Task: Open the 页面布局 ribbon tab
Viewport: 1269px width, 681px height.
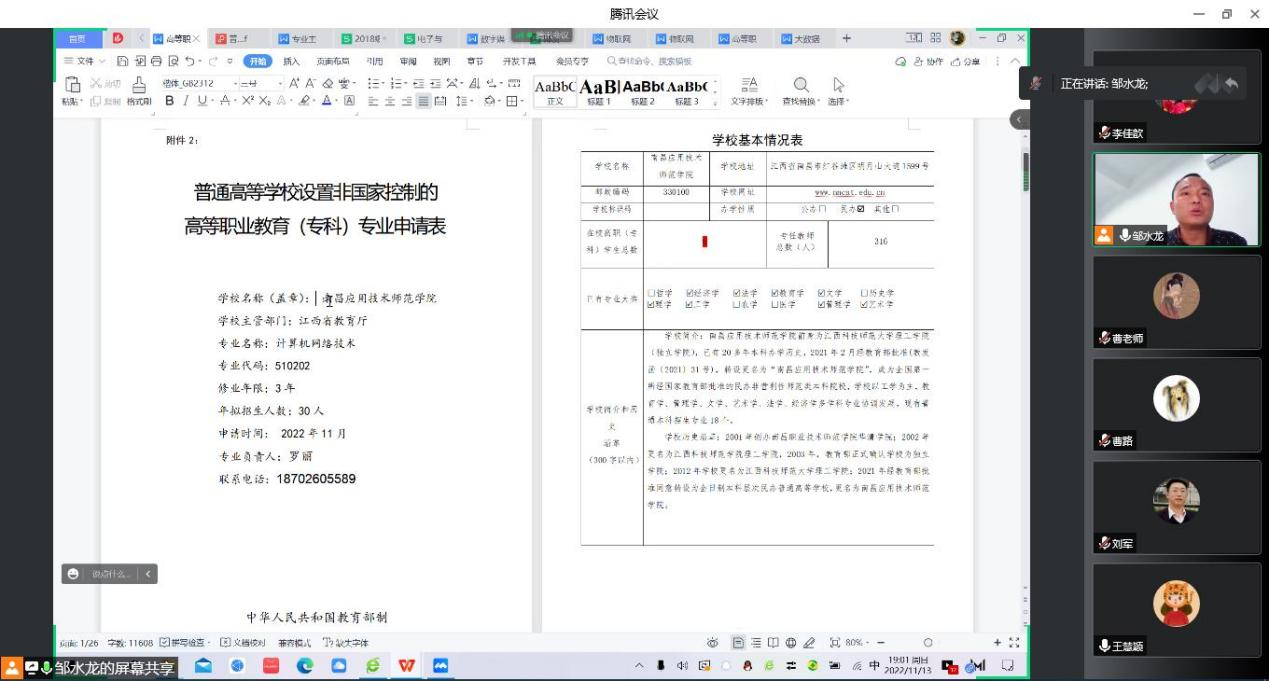Action: 334,60
